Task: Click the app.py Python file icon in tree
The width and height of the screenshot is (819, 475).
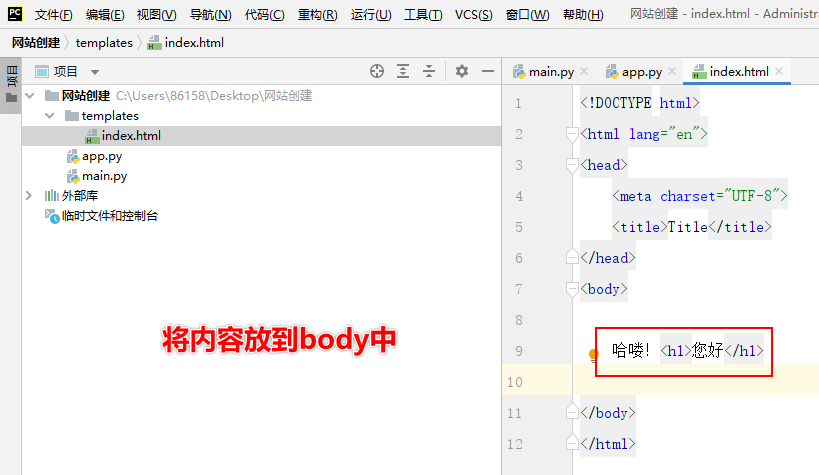Action: tap(73, 156)
